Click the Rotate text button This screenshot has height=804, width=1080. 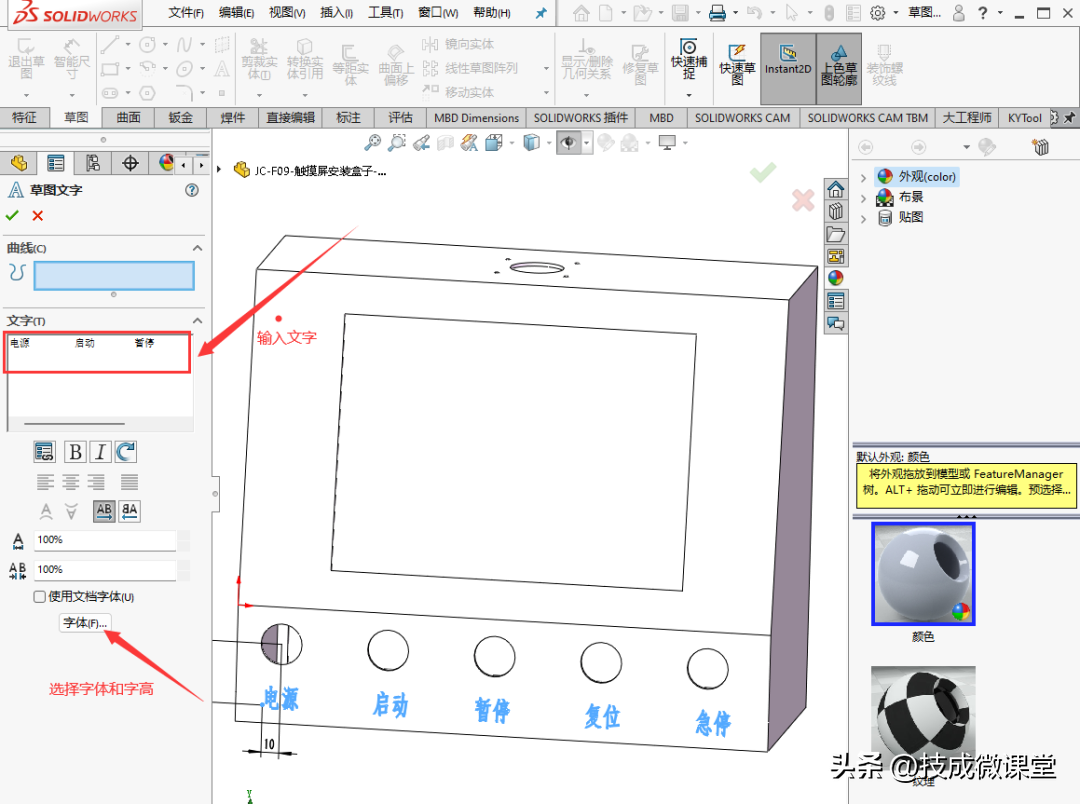(x=126, y=452)
